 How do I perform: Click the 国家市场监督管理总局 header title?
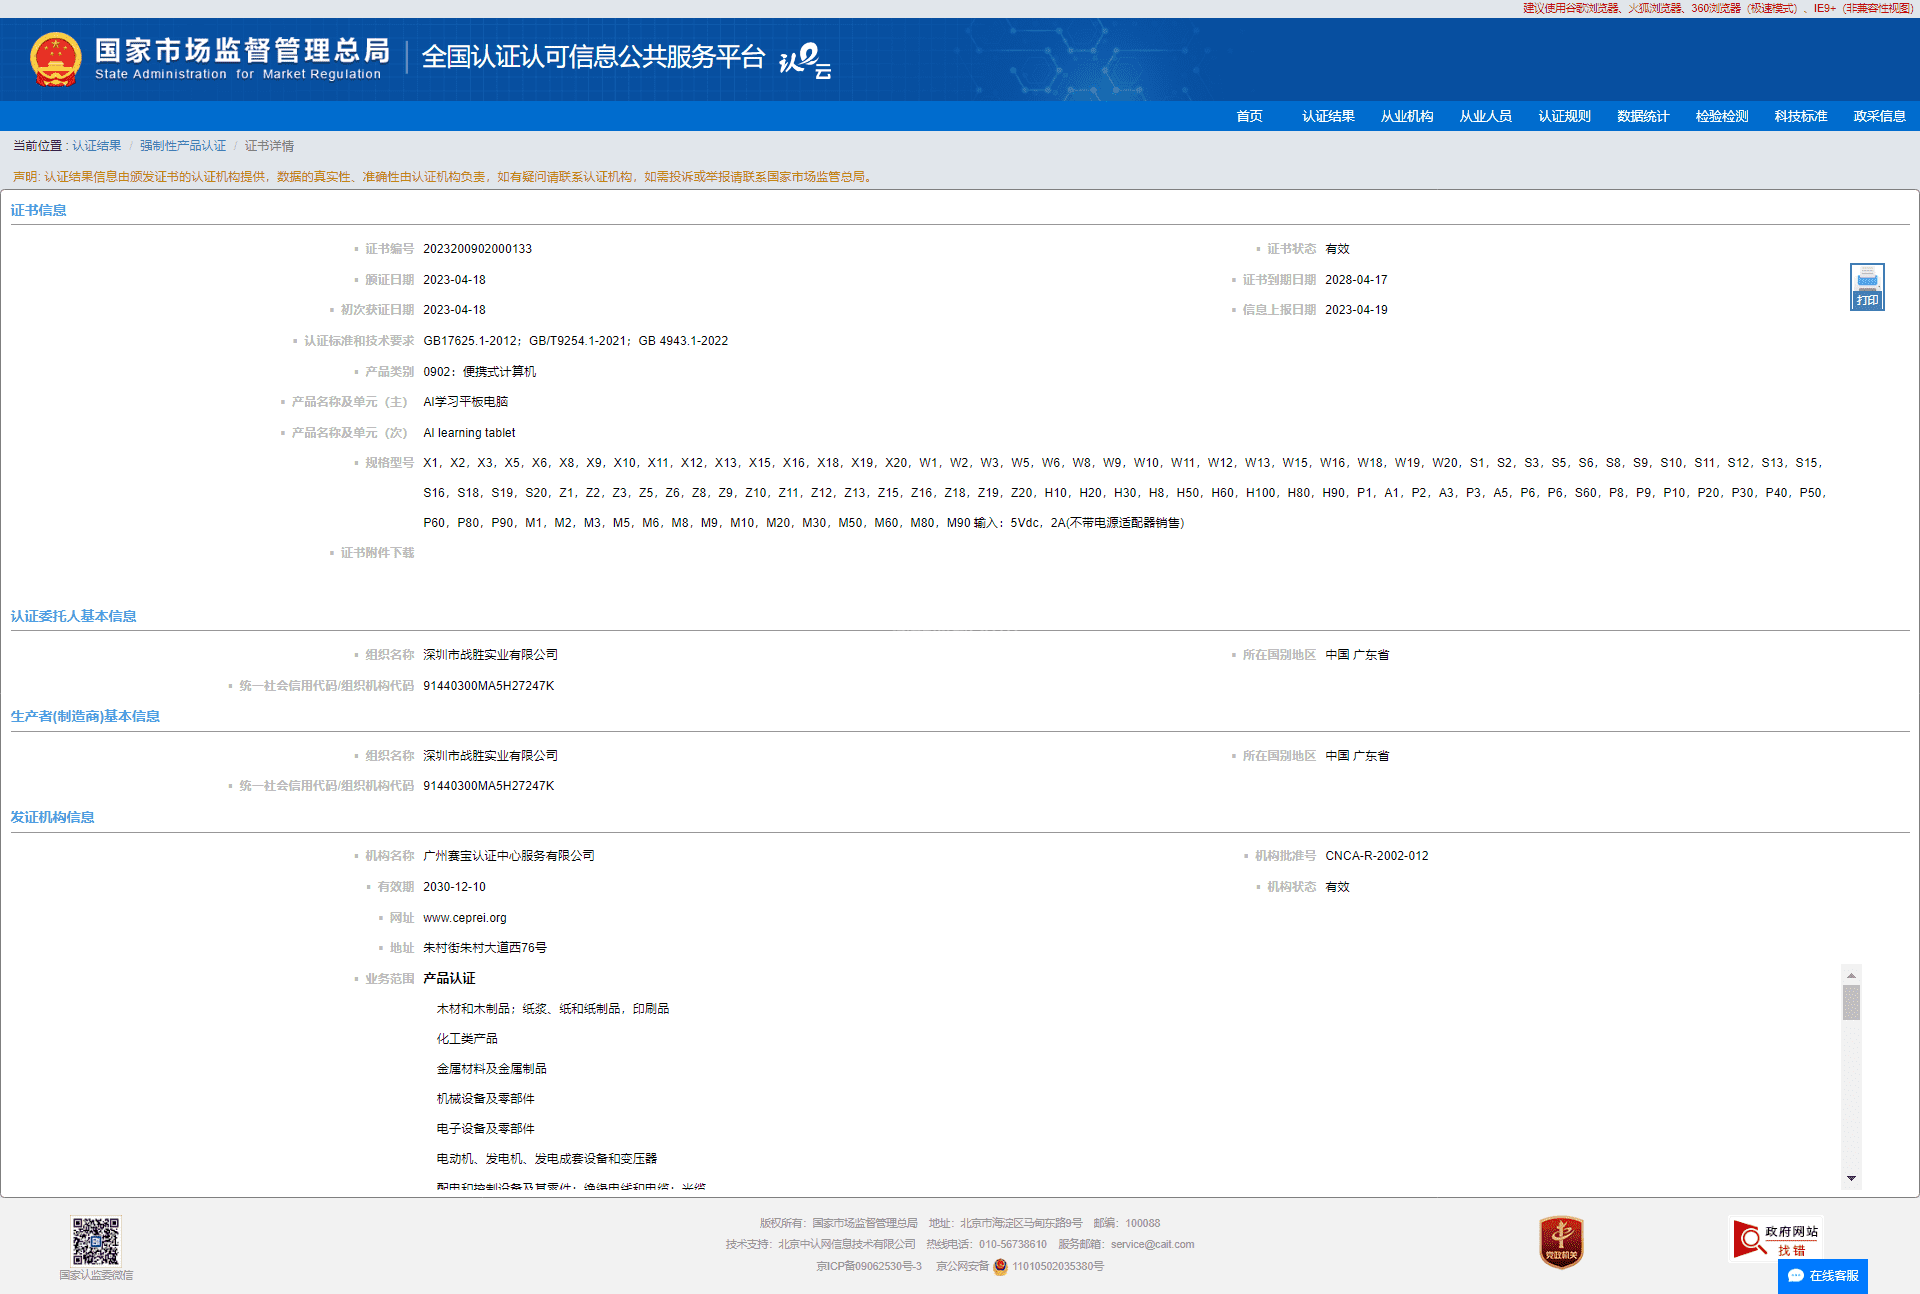(x=242, y=50)
